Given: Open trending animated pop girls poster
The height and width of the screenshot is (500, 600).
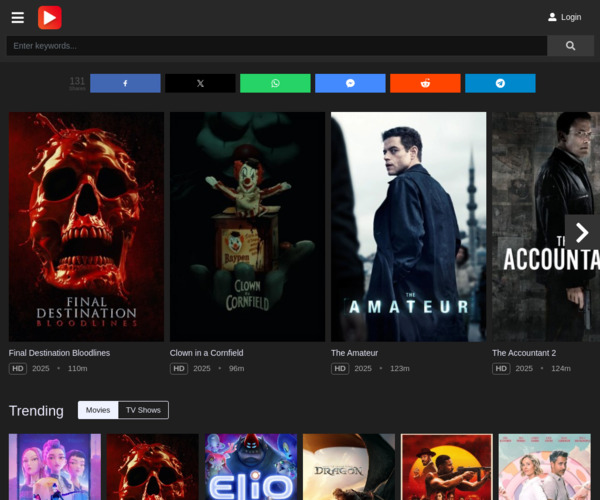Looking at the screenshot, I should [55, 467].
